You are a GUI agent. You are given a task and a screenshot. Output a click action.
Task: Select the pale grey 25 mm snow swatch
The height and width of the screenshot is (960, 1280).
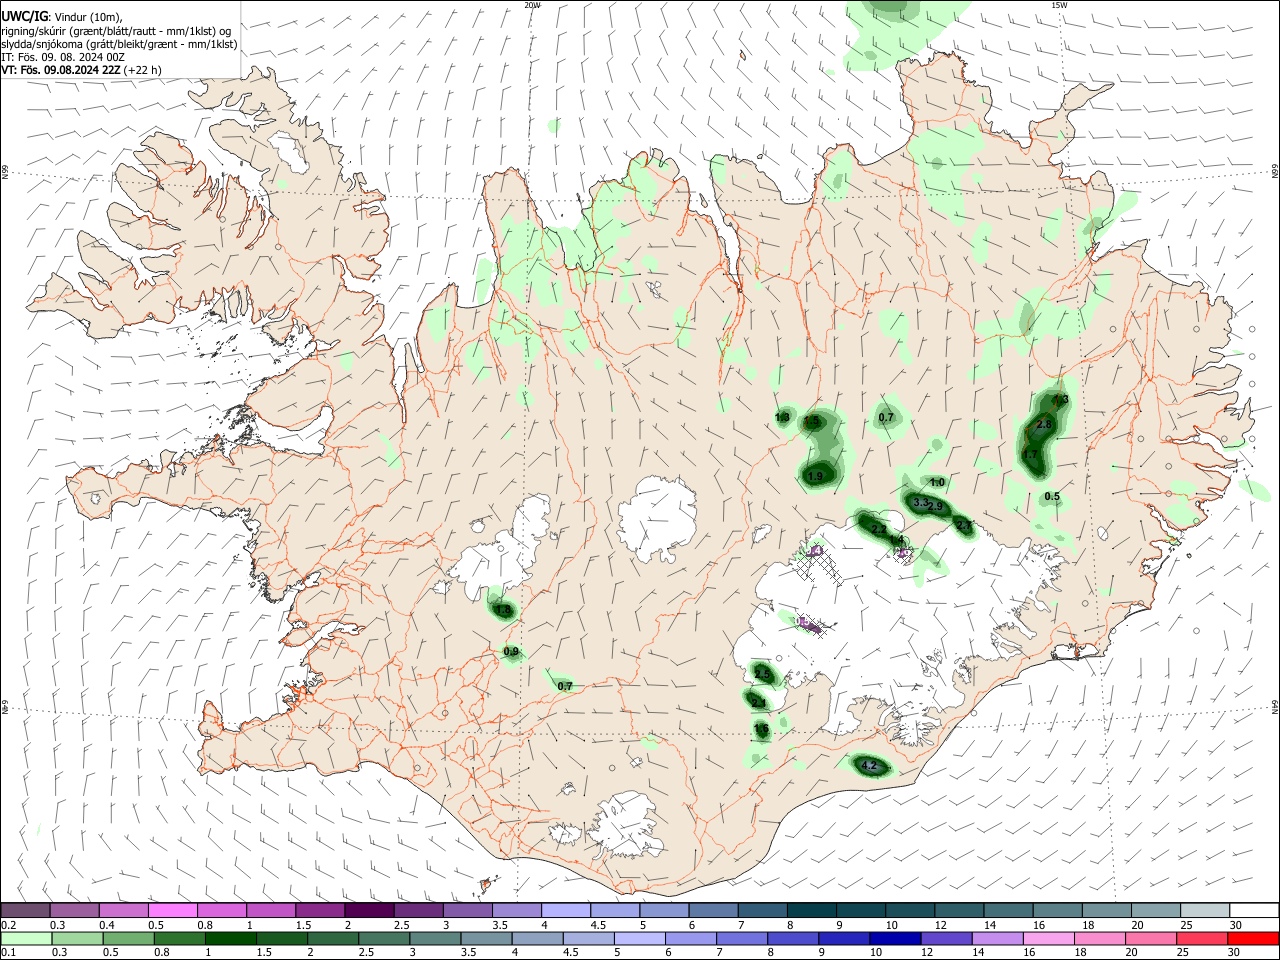coord(1205,911)
